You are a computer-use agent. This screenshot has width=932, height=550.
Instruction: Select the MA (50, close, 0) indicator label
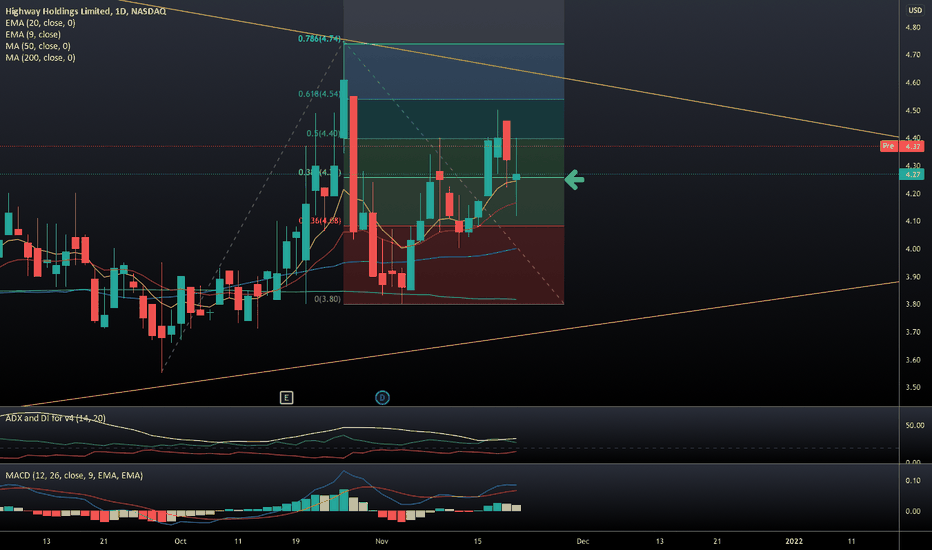point(38,46)
